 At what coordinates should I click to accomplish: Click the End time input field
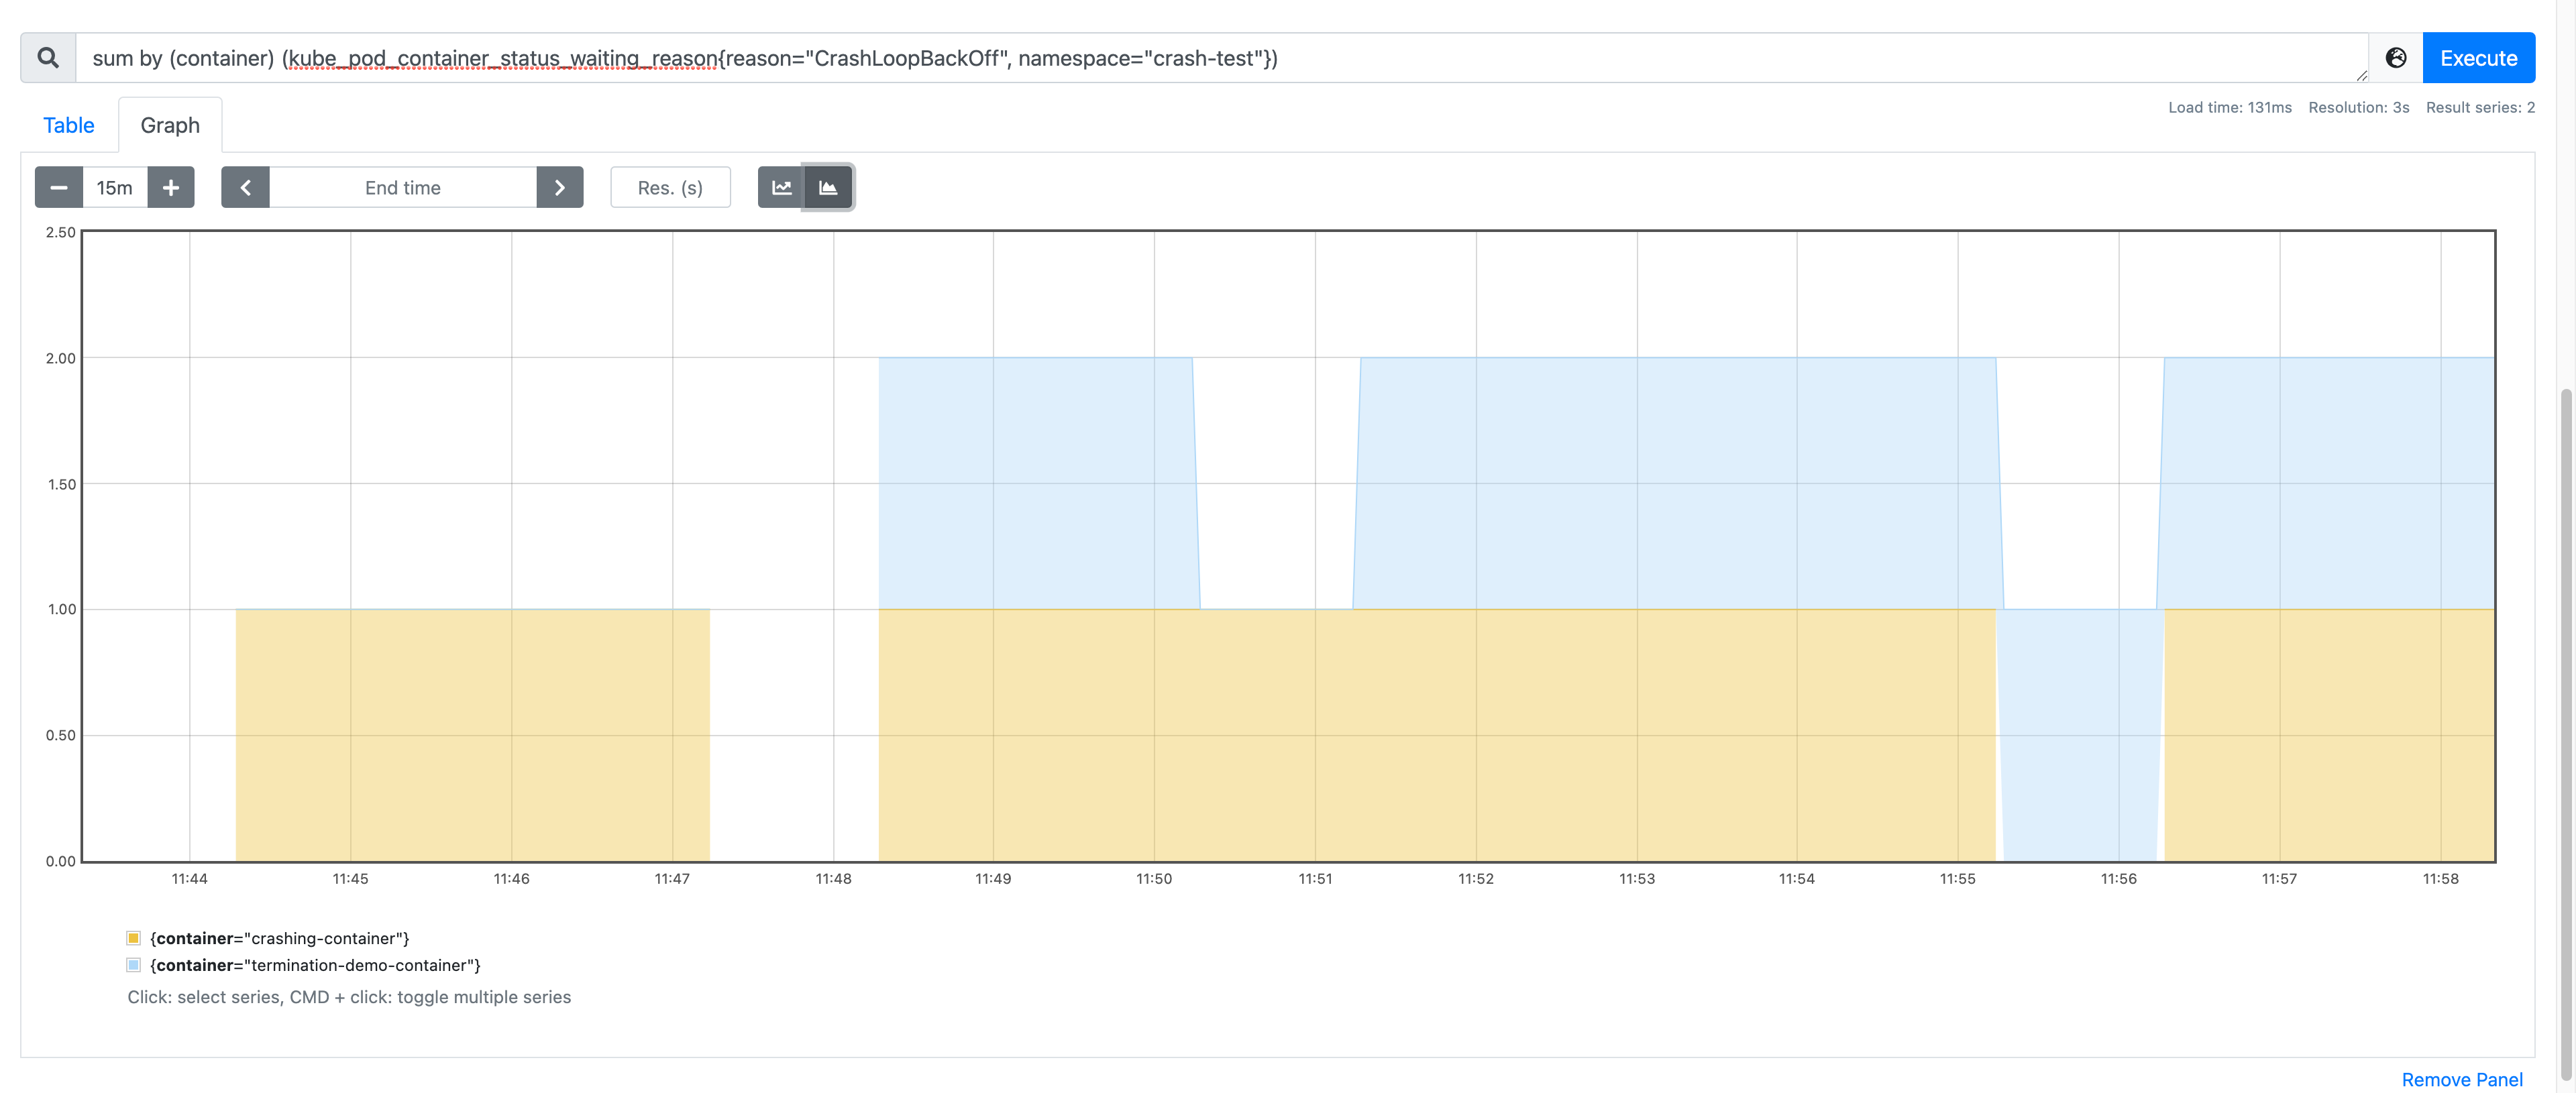tap(402, 187)
